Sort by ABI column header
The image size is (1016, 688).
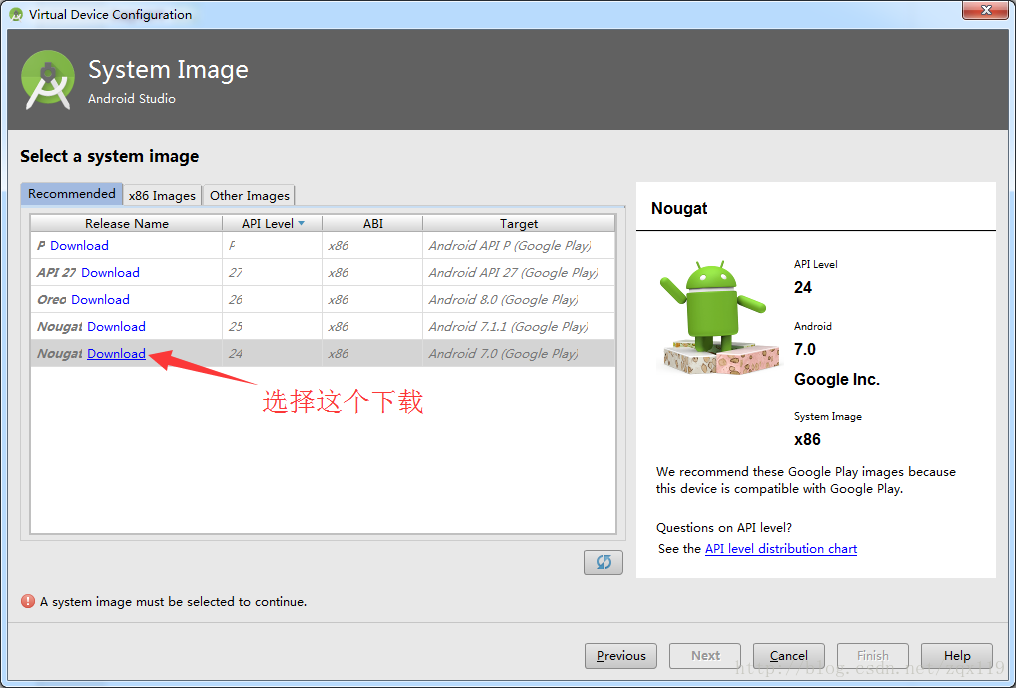pyautogui.click(x=373, y=224)
